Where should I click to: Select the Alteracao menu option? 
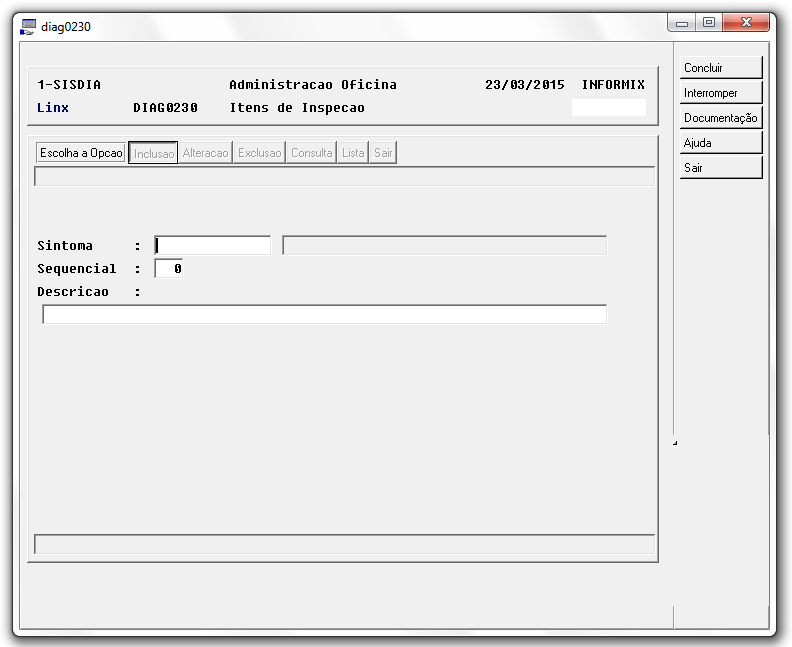coord(205,153)
